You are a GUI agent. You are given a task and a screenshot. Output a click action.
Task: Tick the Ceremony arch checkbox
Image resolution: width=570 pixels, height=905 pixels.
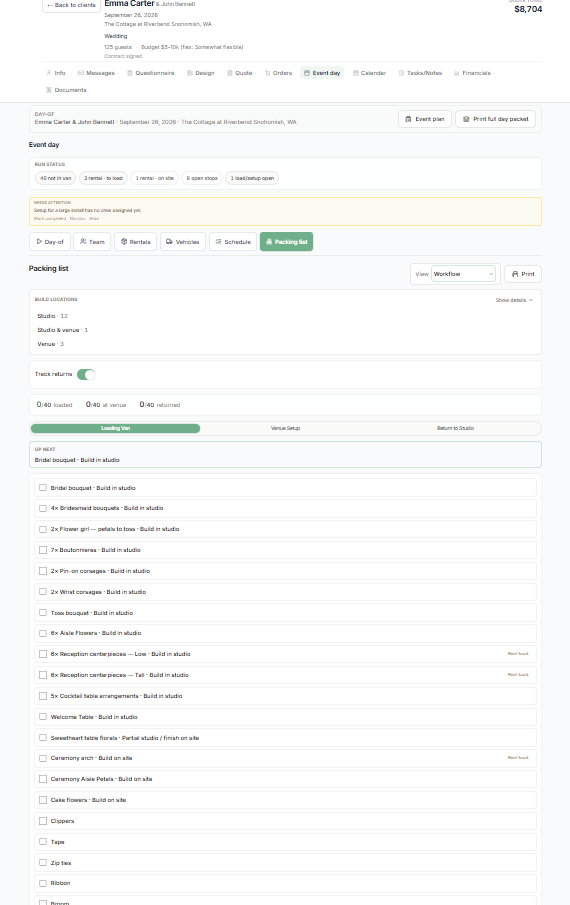point(43,758)
